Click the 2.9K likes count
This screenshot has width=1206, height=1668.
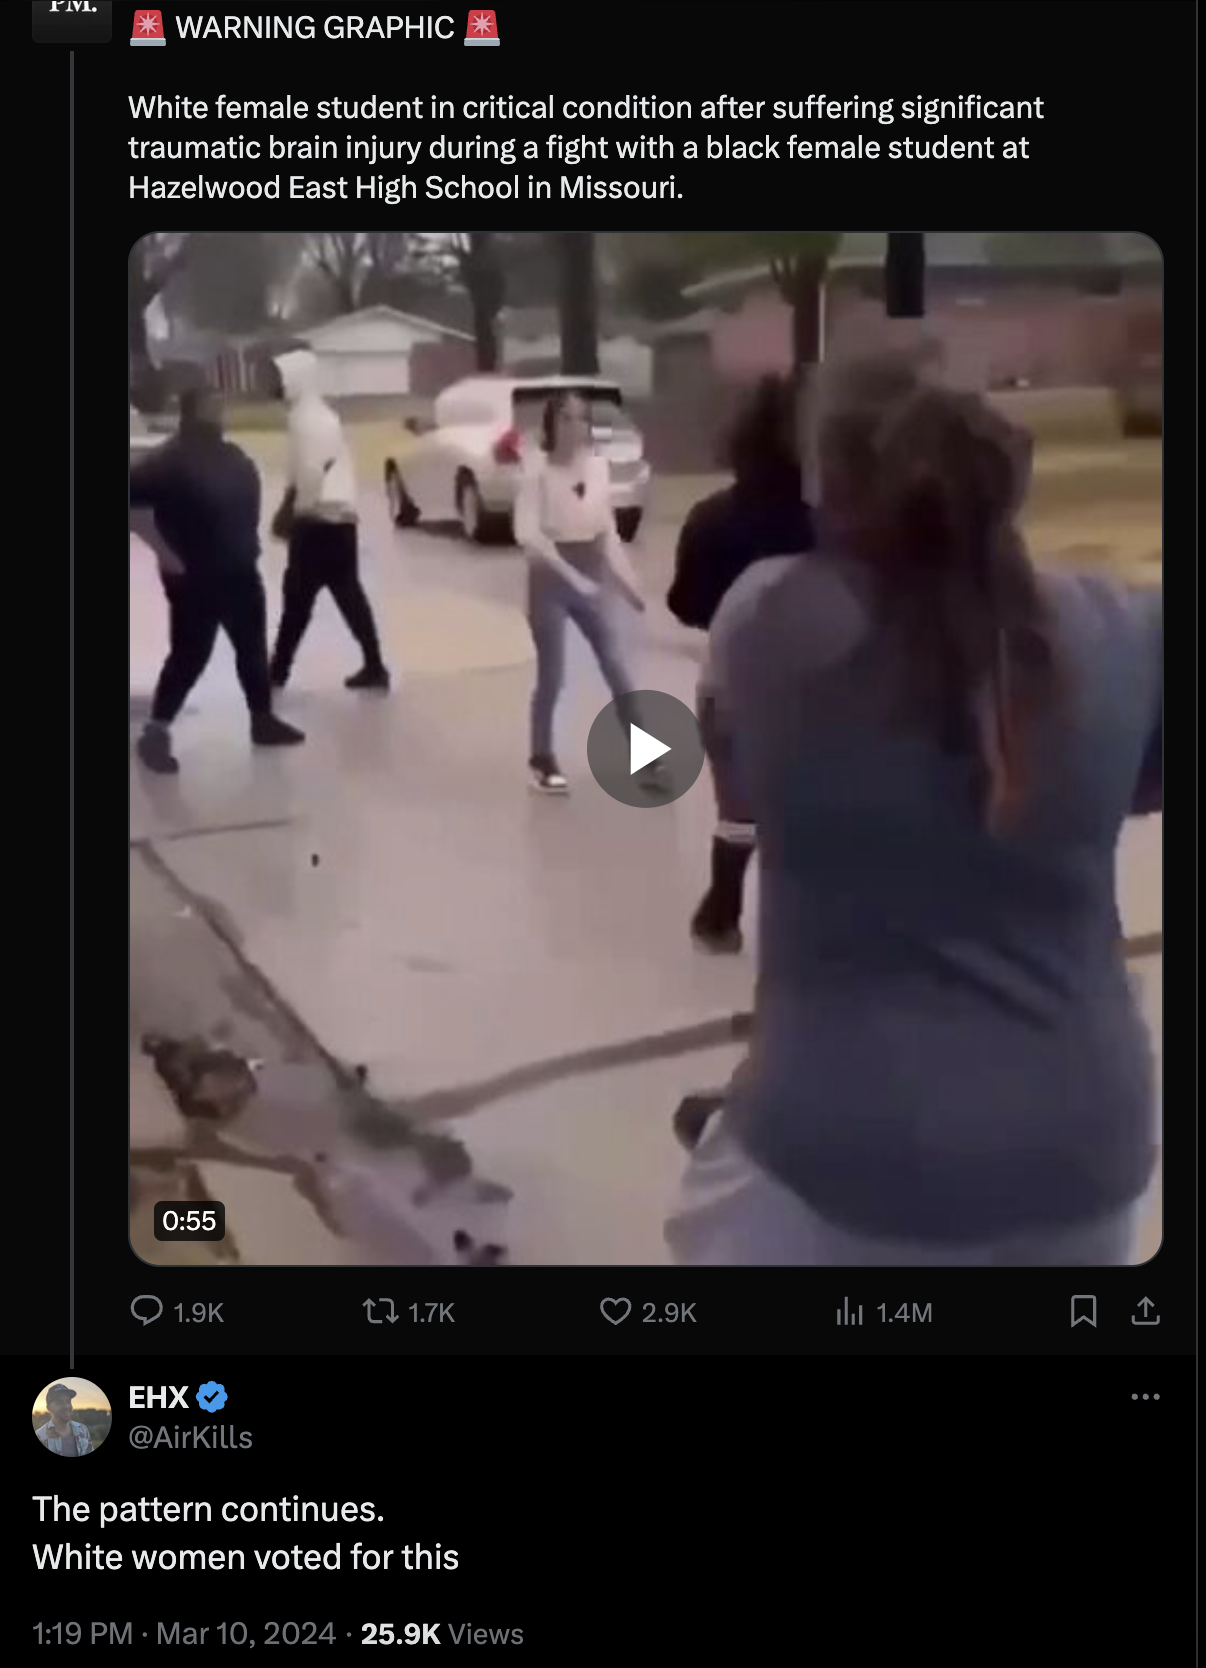click(669, 1312)
